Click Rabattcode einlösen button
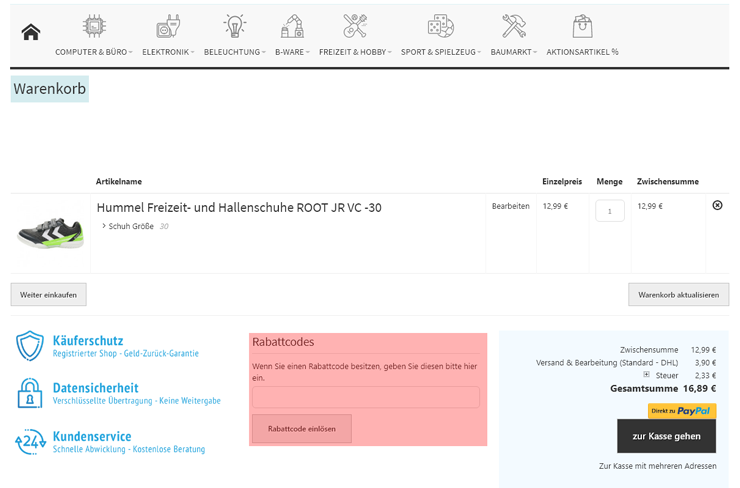740x488 pixels. point(302,429)
